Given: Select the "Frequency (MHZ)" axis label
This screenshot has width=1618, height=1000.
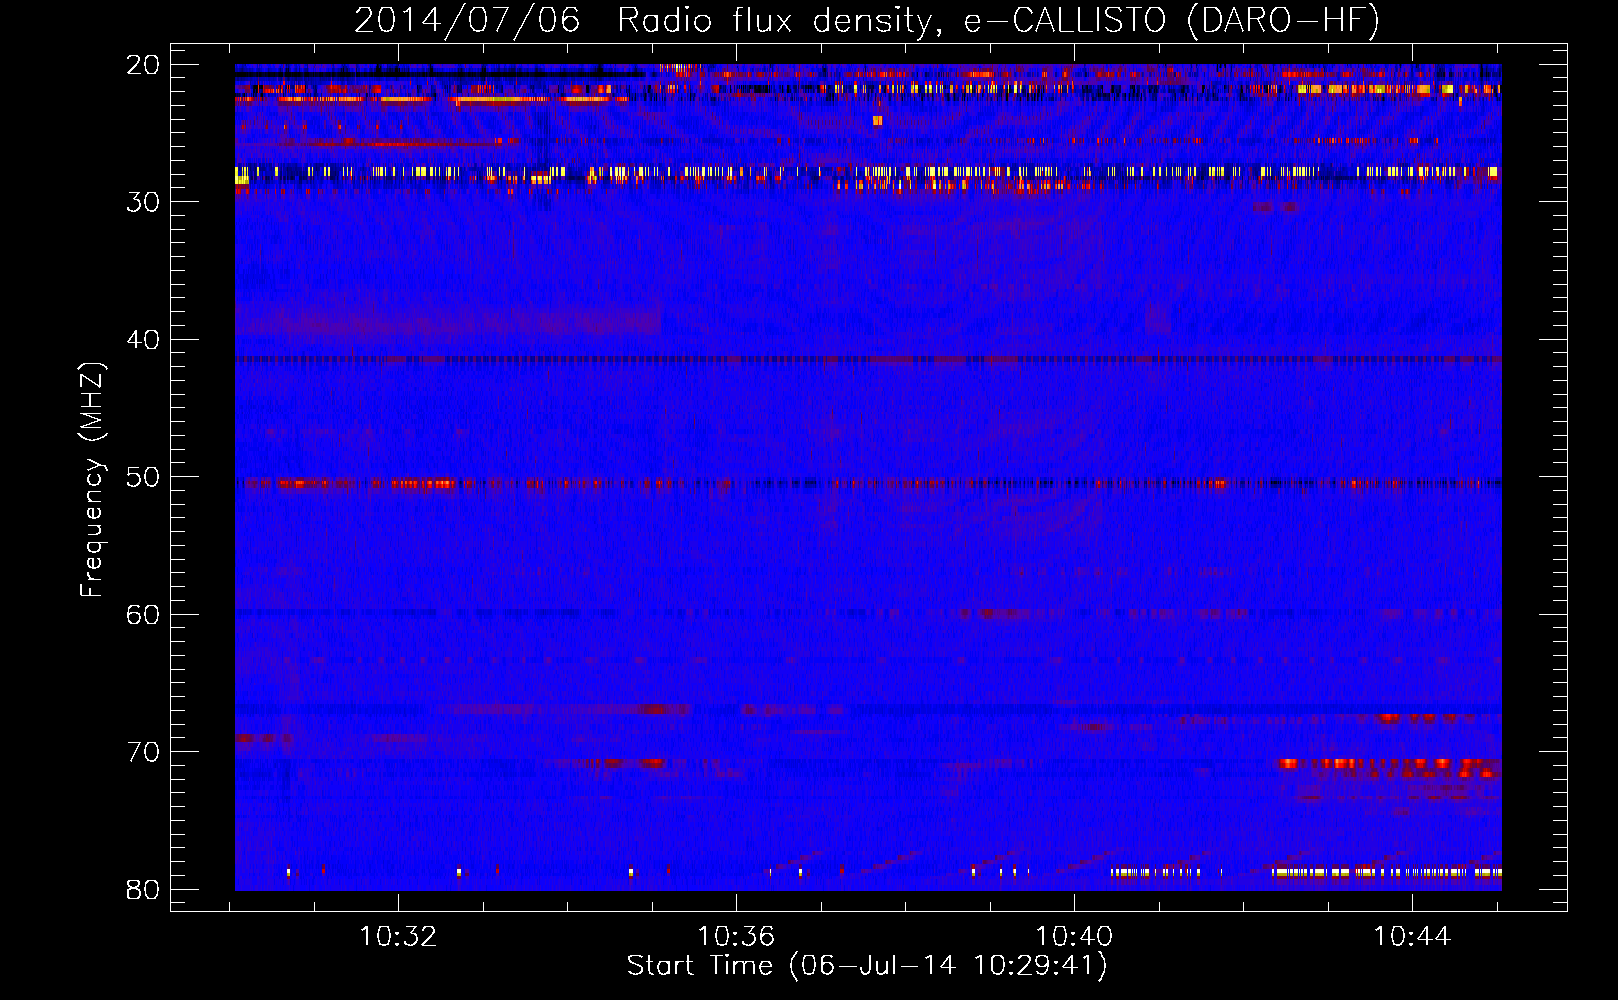Looking at the screenshot, I should click(x=91, y=480).
